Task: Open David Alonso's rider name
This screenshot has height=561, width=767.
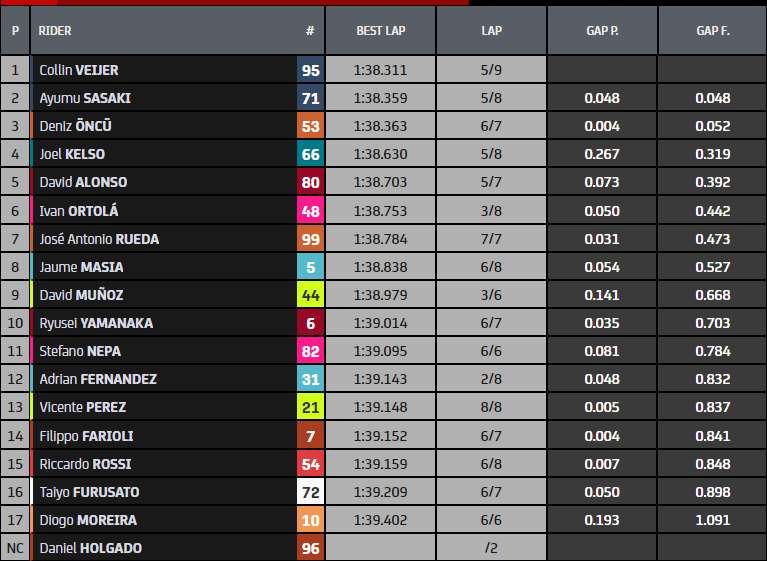Action: click(x=83, y=183)
